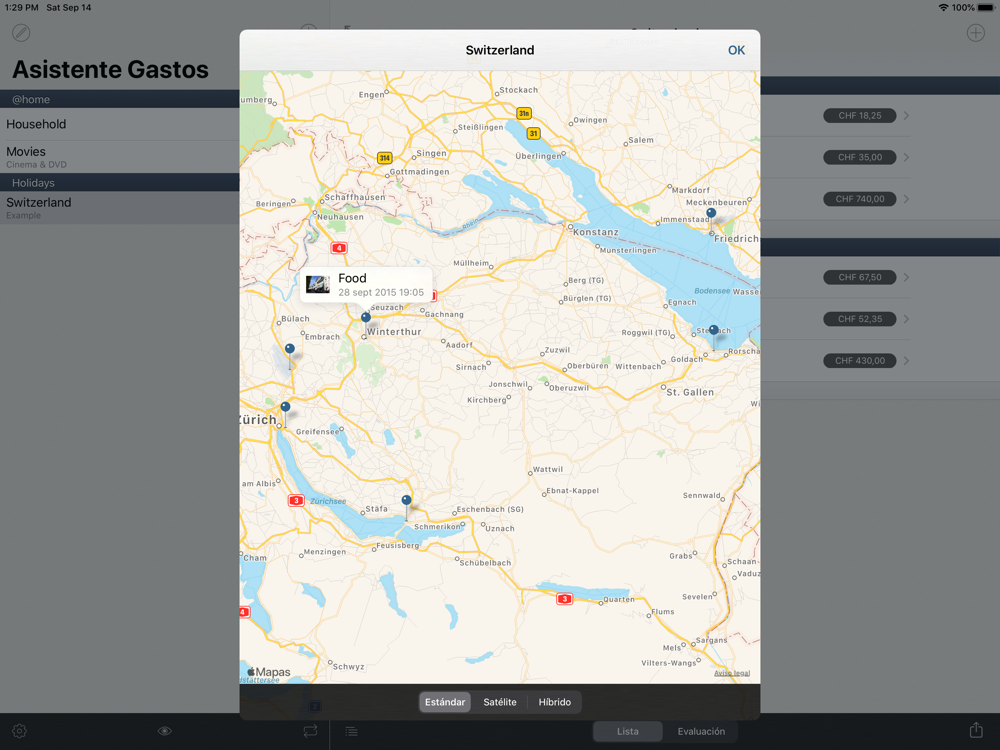Toggle the eye visibility icon in bottom toolbar
The image size is (1000, 750).
coord(165,731)
